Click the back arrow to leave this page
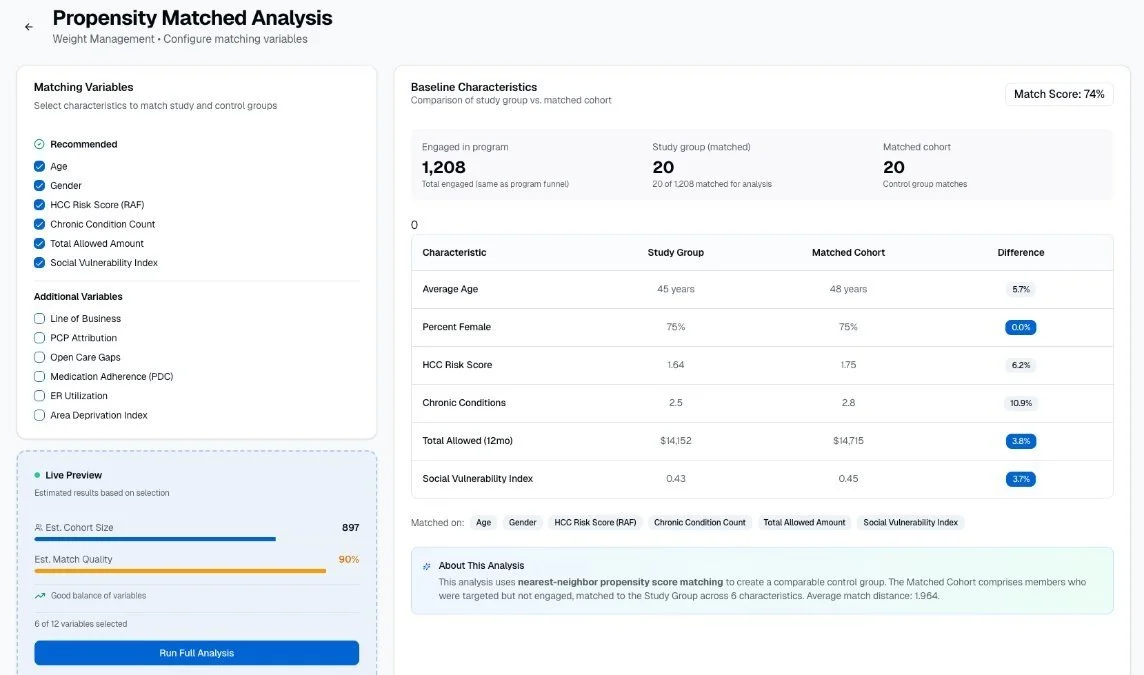Image resolution: width=1144 pixels, height=675 pixels. tap(29, 27)
